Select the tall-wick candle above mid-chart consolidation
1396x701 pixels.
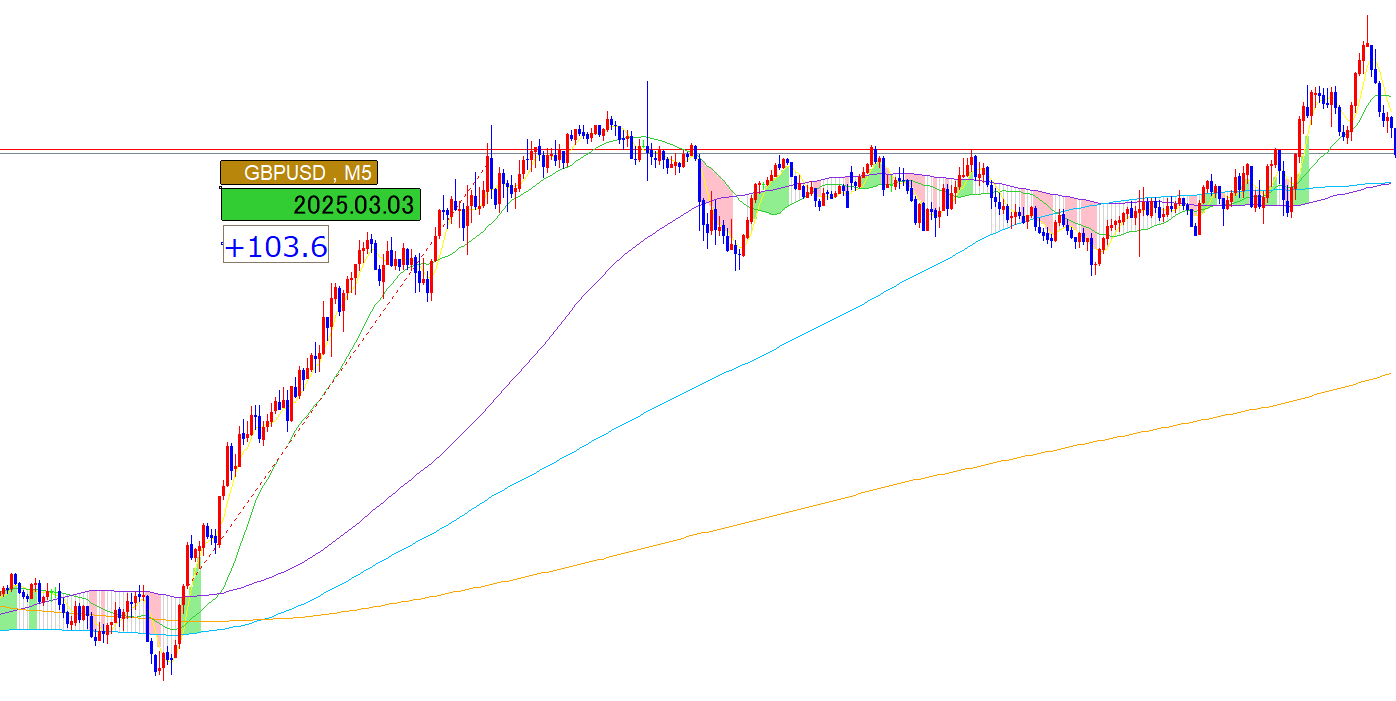pos(647,130)
